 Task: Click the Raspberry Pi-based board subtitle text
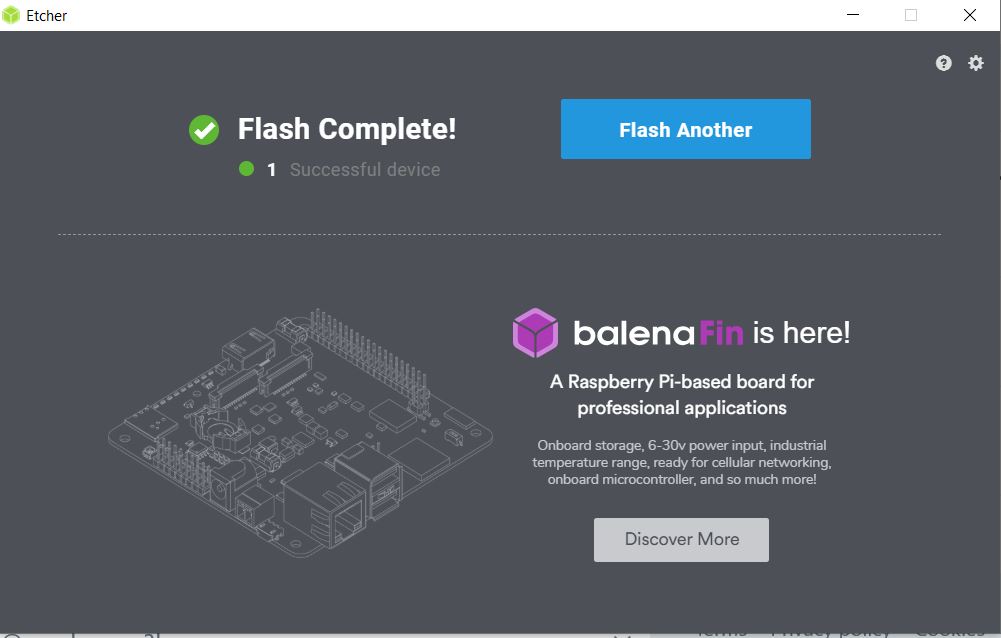click(682, 395)
